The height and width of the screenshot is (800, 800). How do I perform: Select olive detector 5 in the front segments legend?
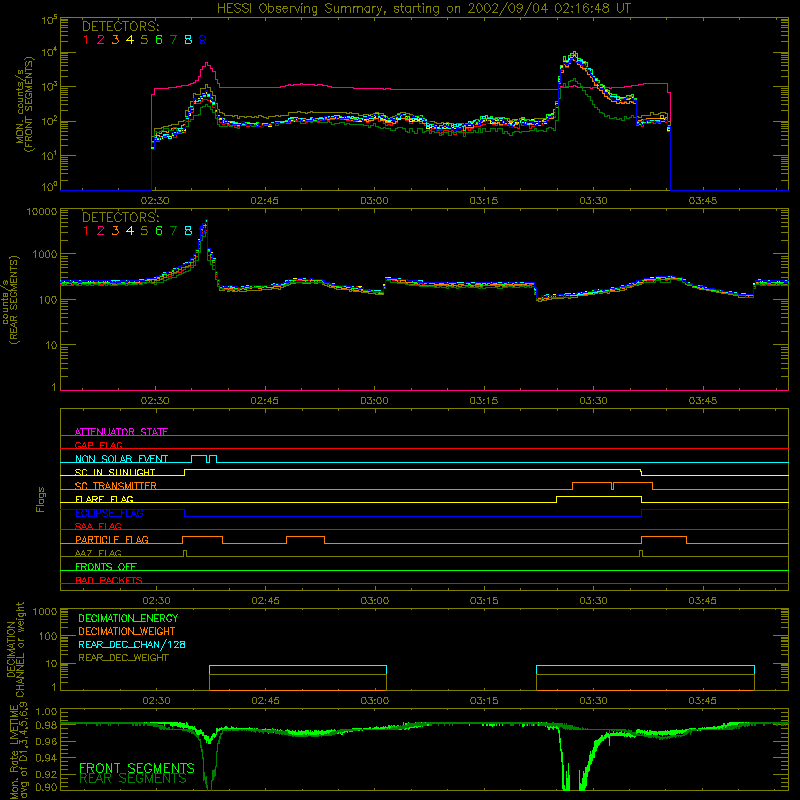(x=144, y=40)
